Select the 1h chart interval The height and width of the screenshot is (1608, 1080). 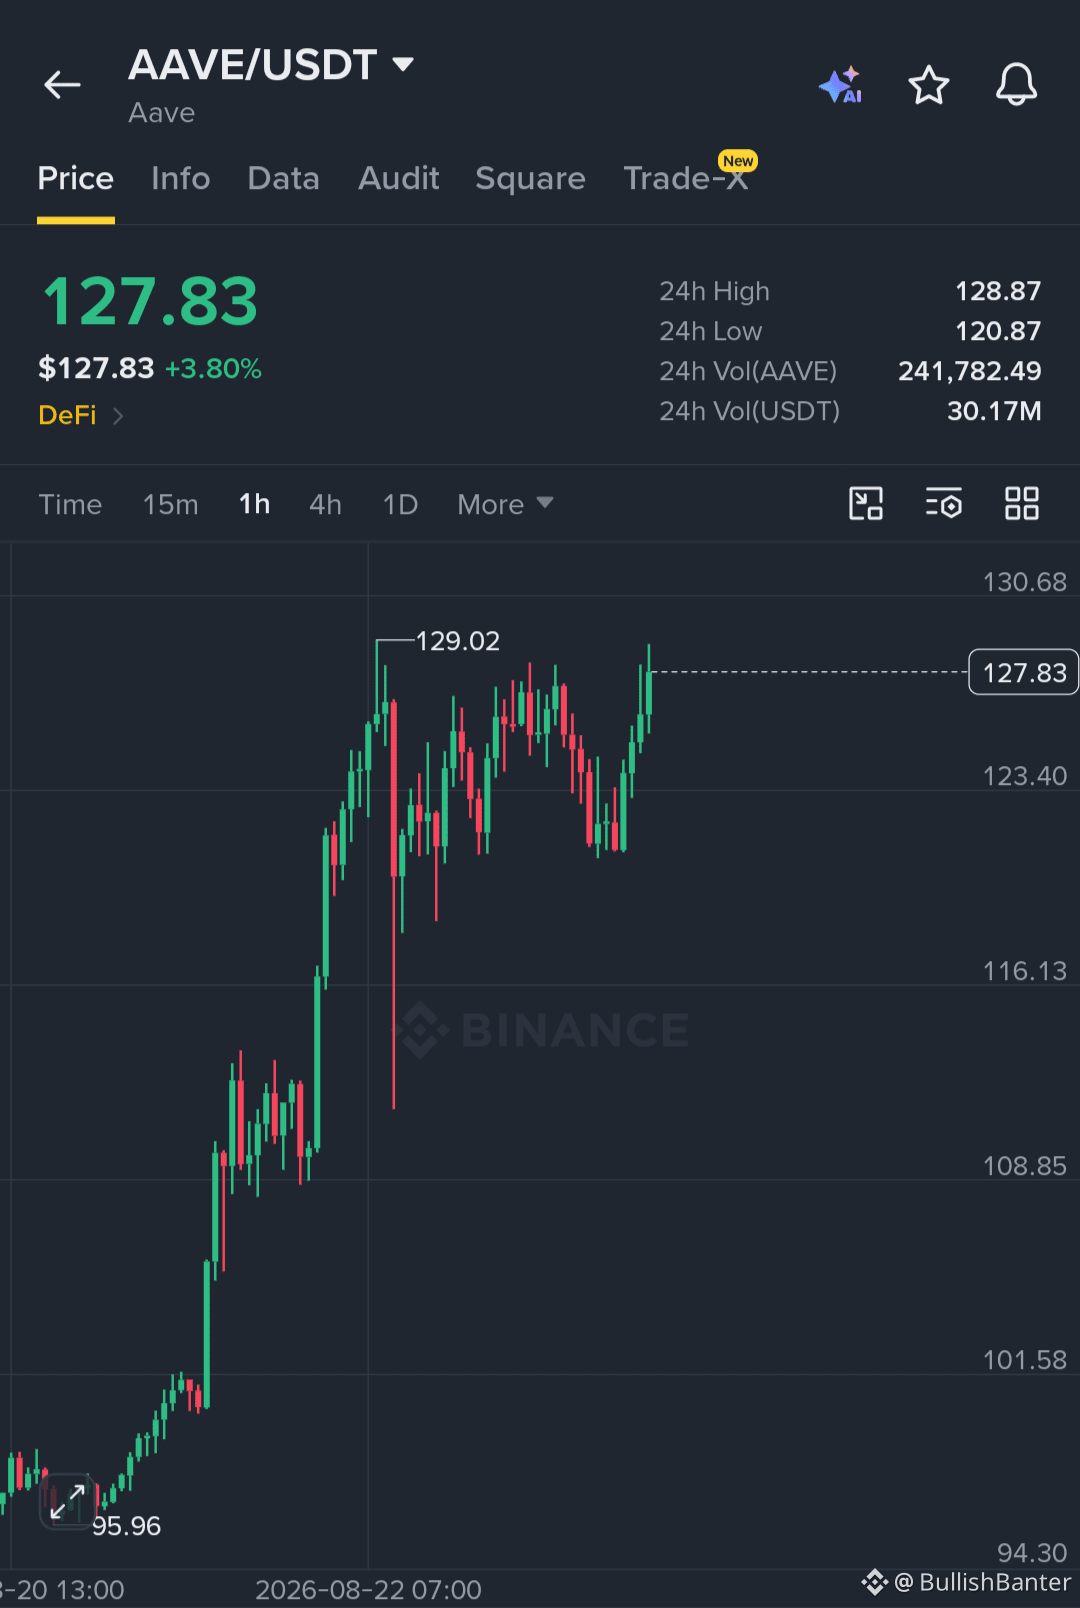(255, 505)
